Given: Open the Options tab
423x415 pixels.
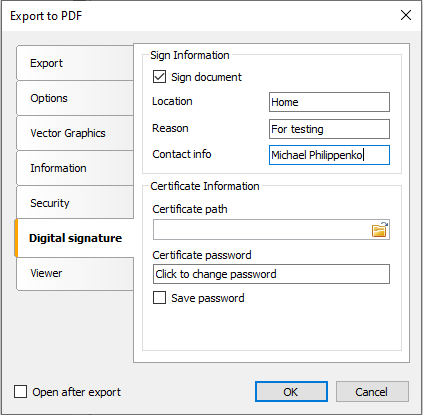Looking at the screenshot, I should tap(75, 98).
